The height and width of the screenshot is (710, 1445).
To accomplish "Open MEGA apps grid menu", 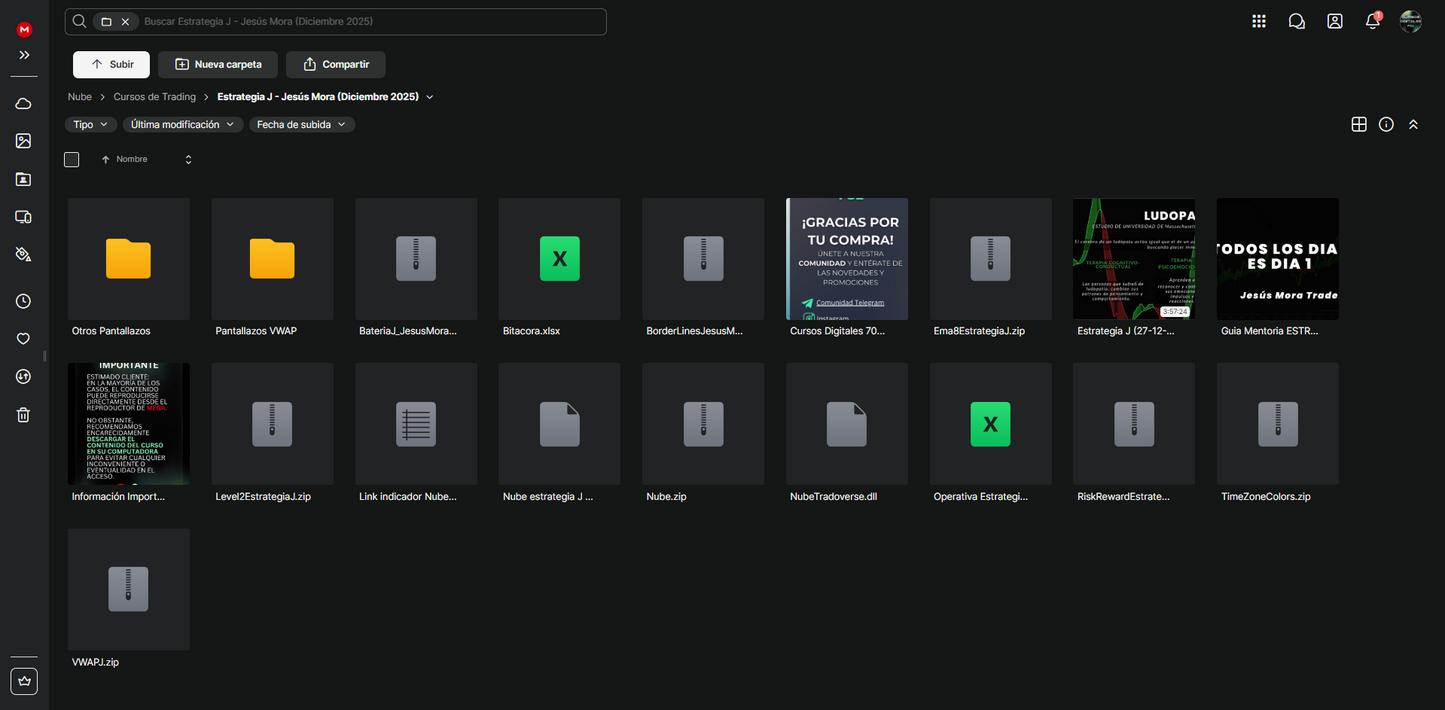I will click(1259, 21).
